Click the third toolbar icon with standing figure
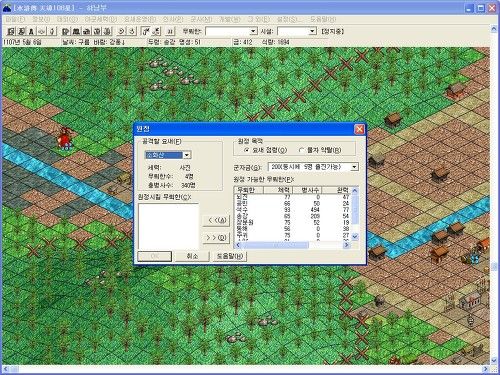 coord(31,31)
